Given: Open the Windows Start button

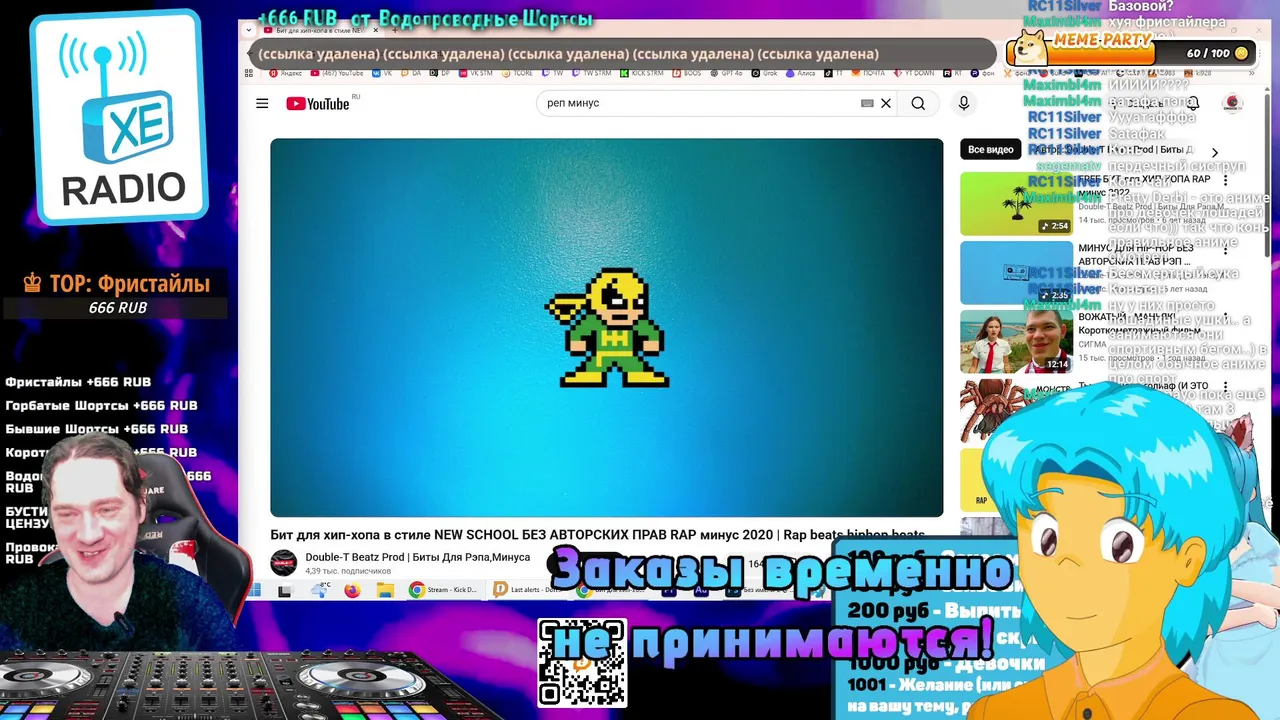Looking at the screenshot, I should point(254,590).
